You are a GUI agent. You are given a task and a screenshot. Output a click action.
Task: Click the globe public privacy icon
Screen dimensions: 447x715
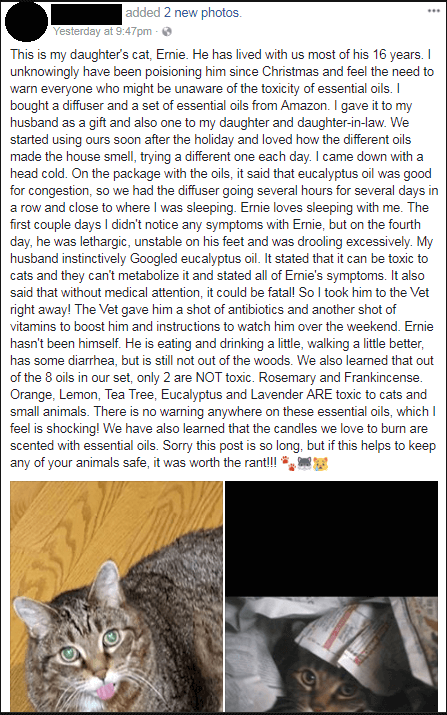[167, 31]
